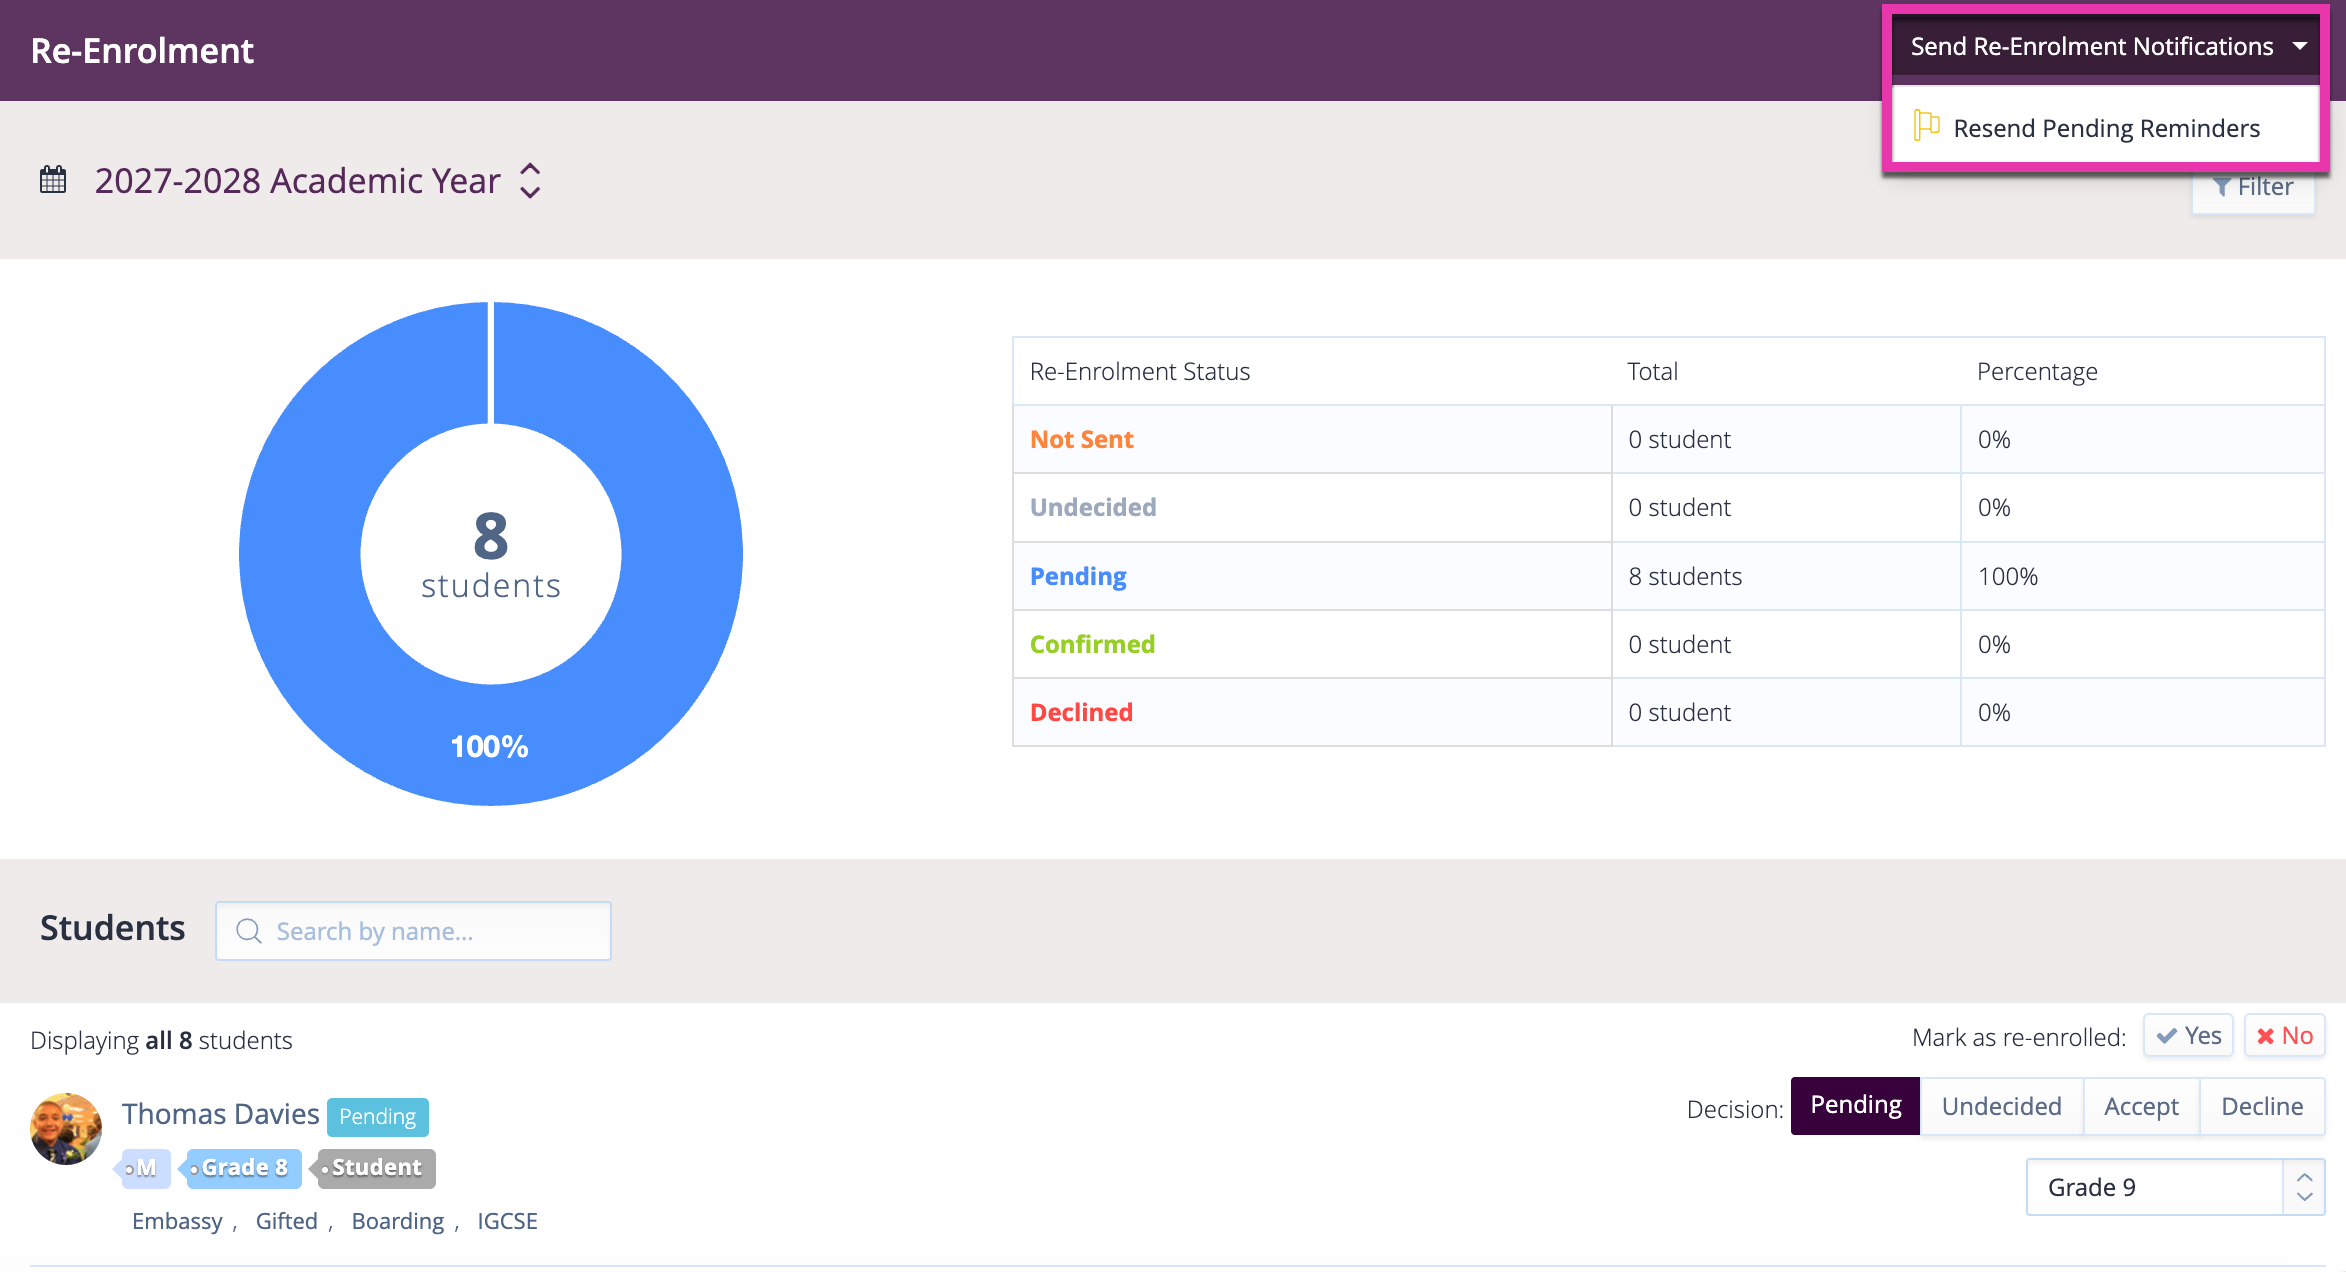Click the 100% percentage cell for Pending
2346x1272 pixels.
2142,576
